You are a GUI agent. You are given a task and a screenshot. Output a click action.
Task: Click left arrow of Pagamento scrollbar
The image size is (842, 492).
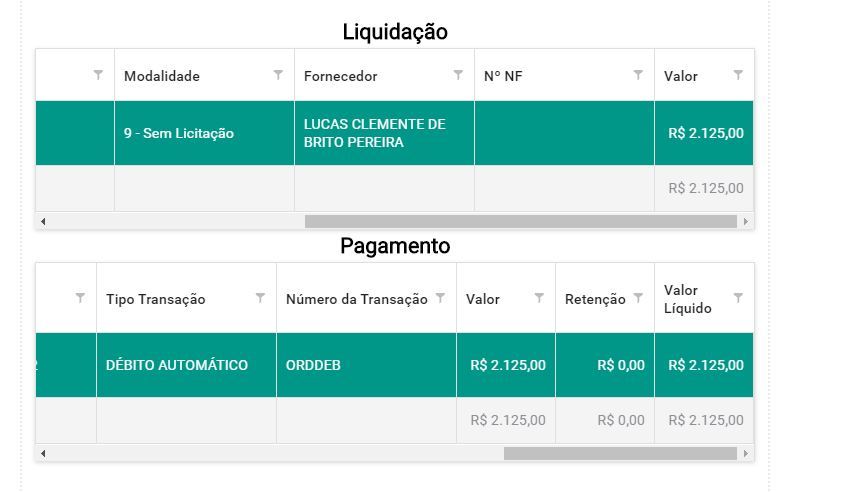(43, 453)
